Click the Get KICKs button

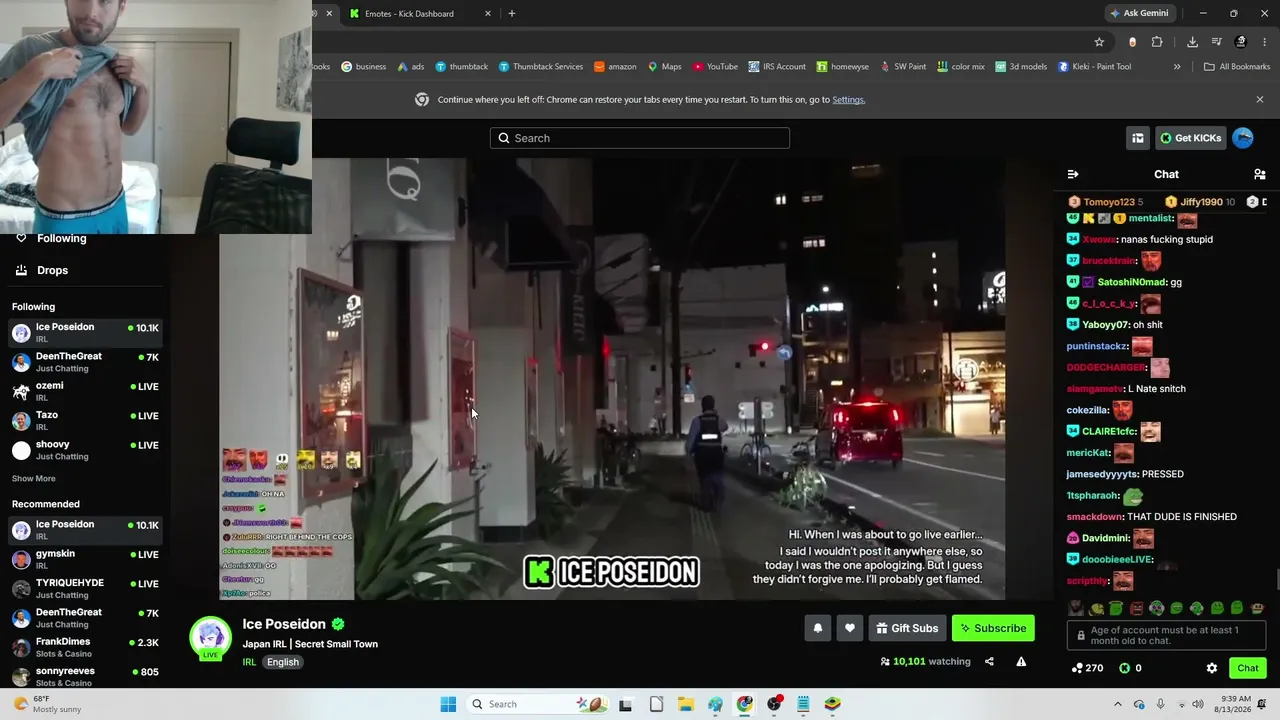tap(1191, 138)
